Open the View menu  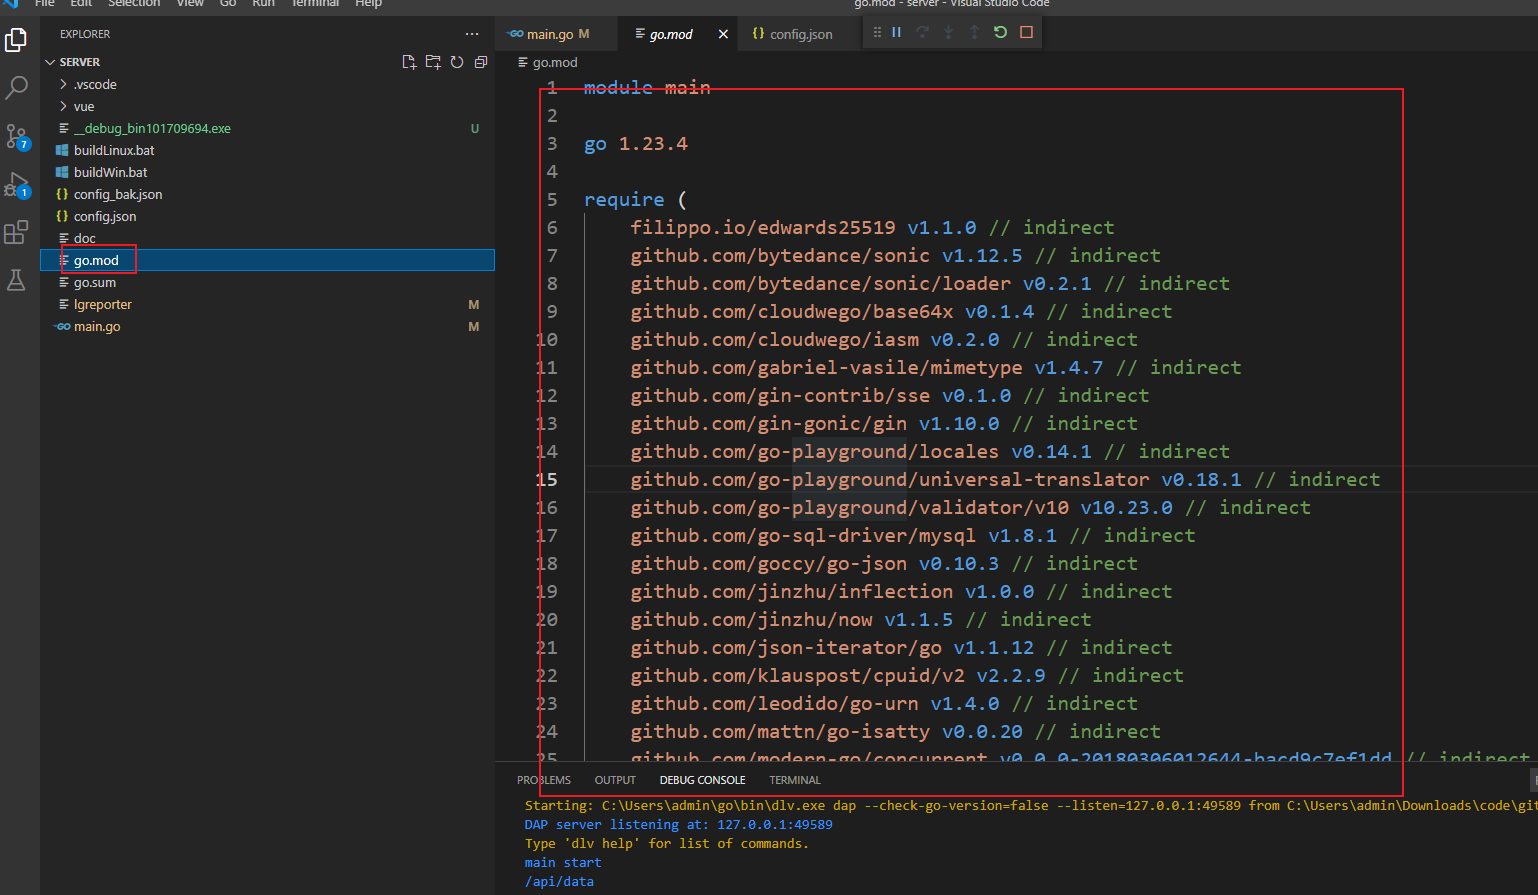point(190,4)
